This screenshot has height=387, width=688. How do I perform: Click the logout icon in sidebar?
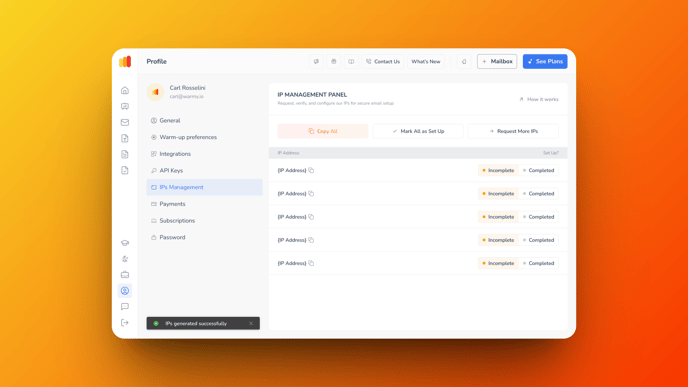(125, 322)
